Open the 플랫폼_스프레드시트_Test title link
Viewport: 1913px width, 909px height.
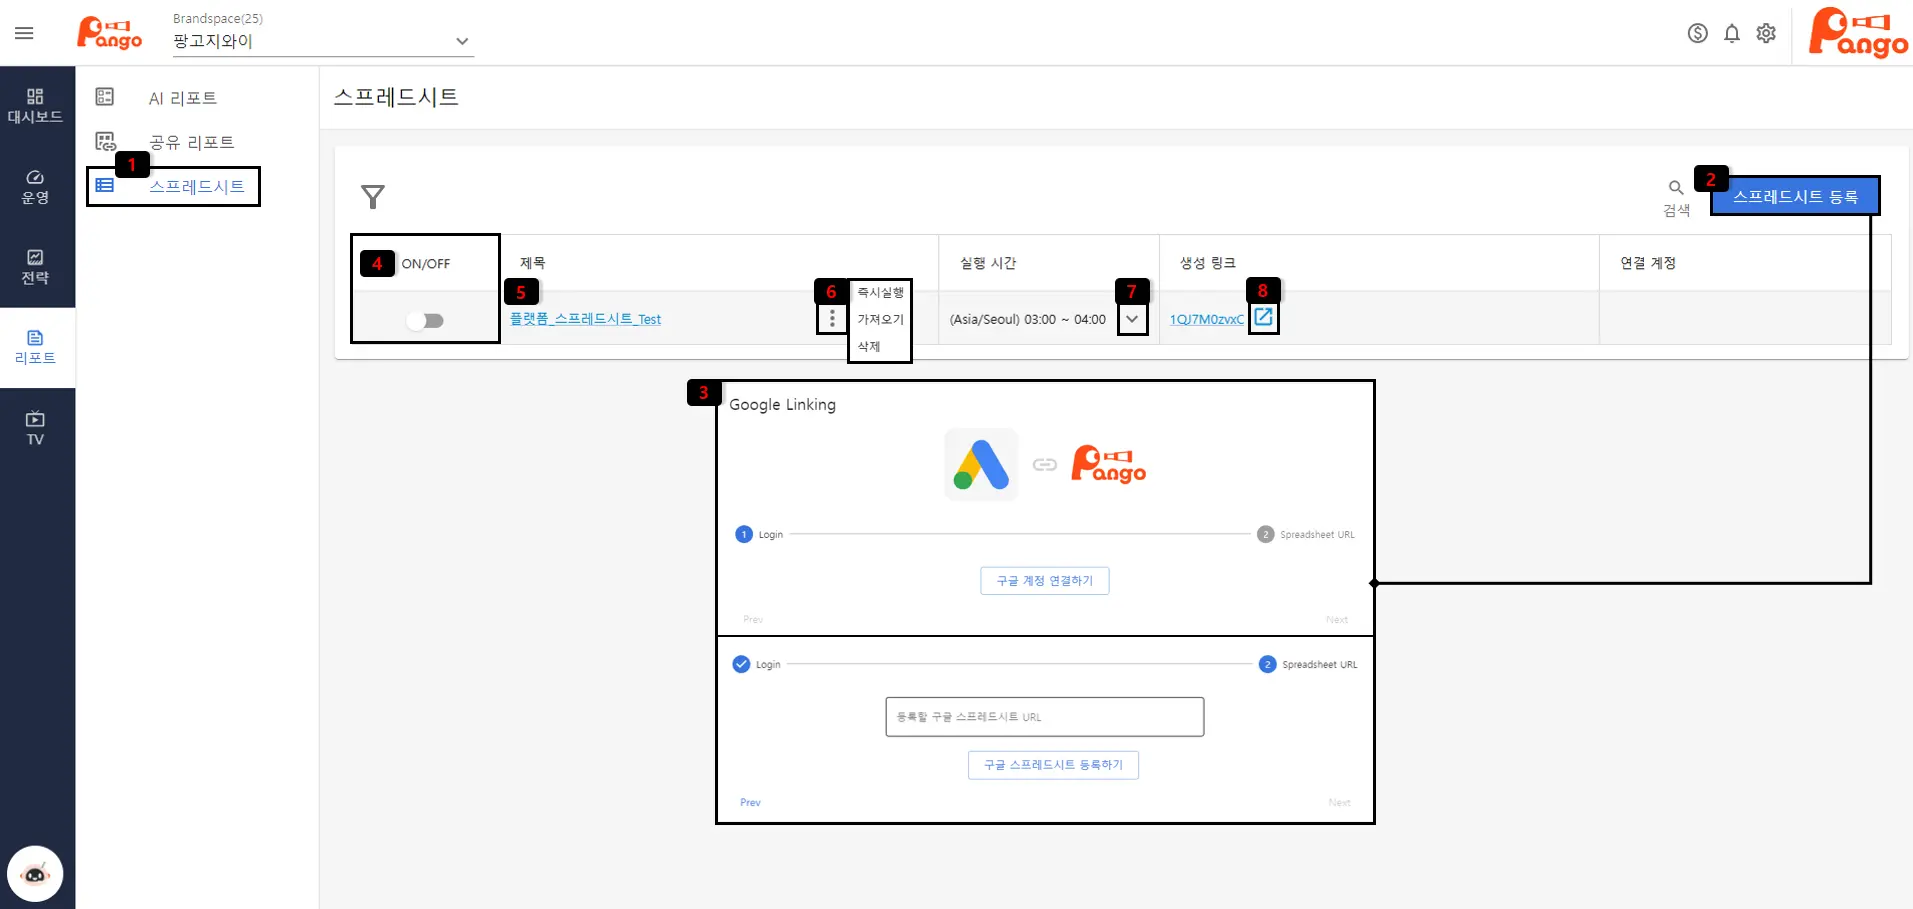pyautogui.click(x=585, y=319)
